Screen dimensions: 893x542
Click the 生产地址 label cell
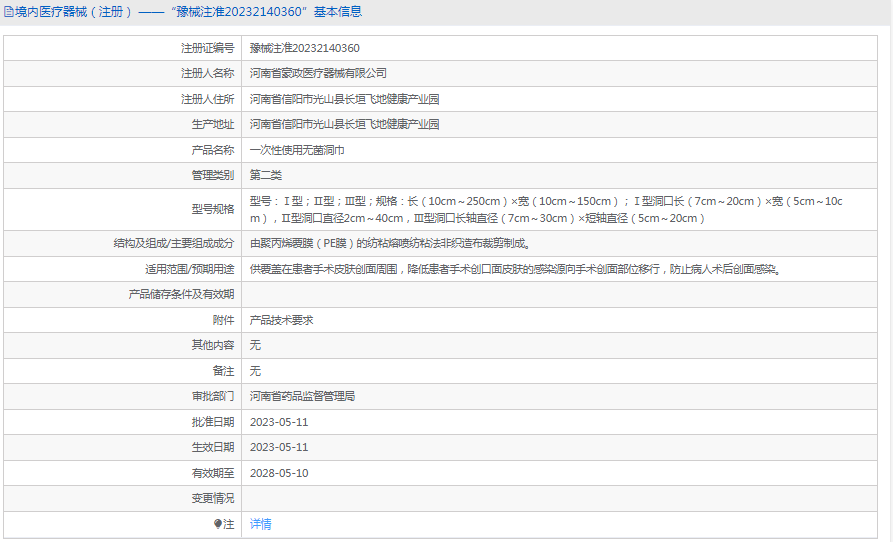(x=122, y=125)
